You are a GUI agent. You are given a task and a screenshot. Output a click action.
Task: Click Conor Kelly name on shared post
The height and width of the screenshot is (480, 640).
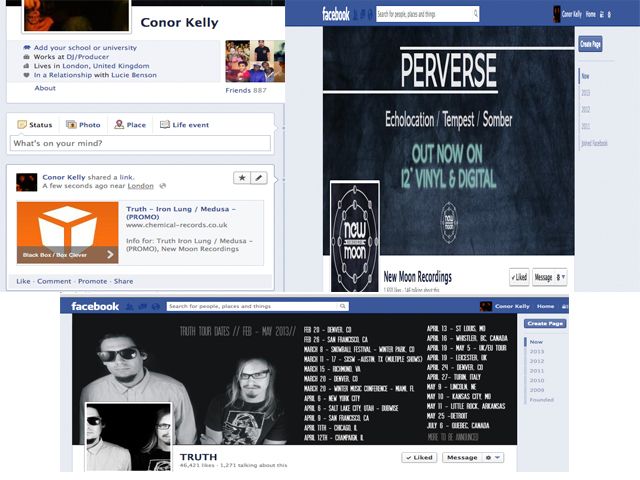[64, 177]
